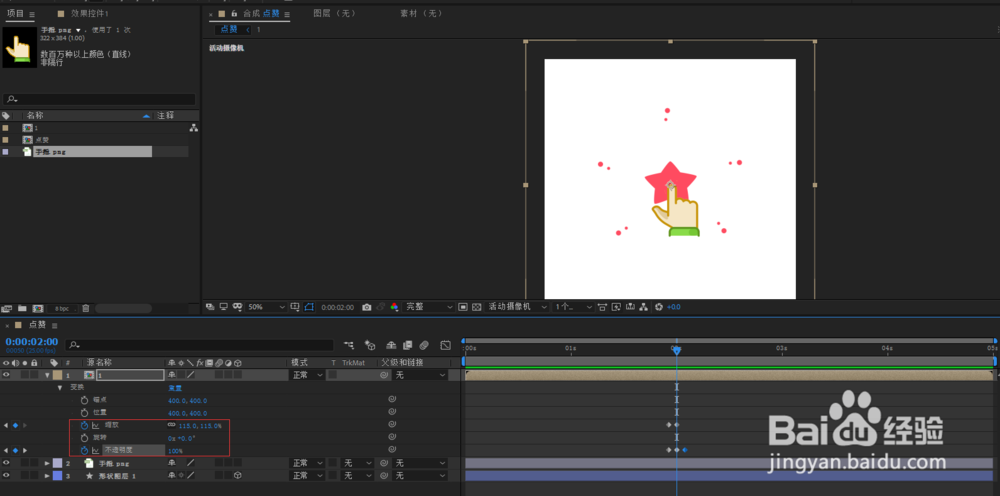Click layer 1 tan label color swatch
This screenshot has height=496, width=1000.
point(57,375)
